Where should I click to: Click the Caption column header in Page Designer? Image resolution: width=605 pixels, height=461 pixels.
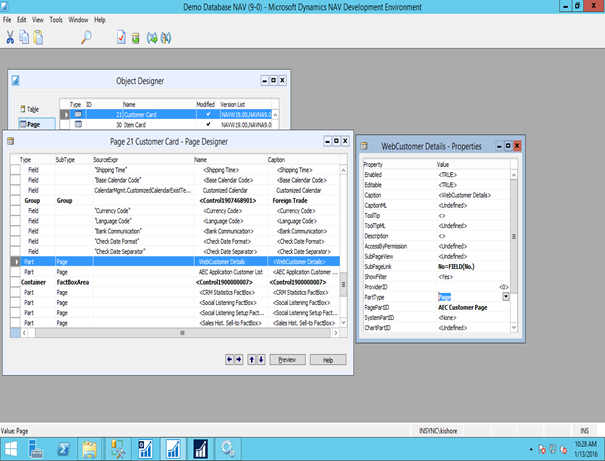point(303,159)
